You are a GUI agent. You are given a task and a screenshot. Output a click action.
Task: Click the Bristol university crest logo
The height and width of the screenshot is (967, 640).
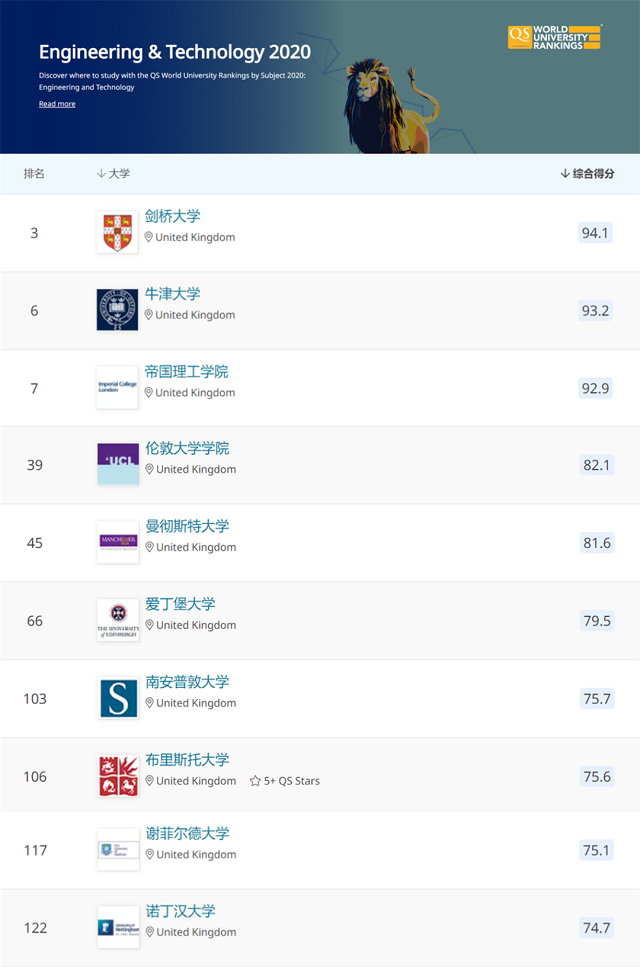[x=117, y=775]
